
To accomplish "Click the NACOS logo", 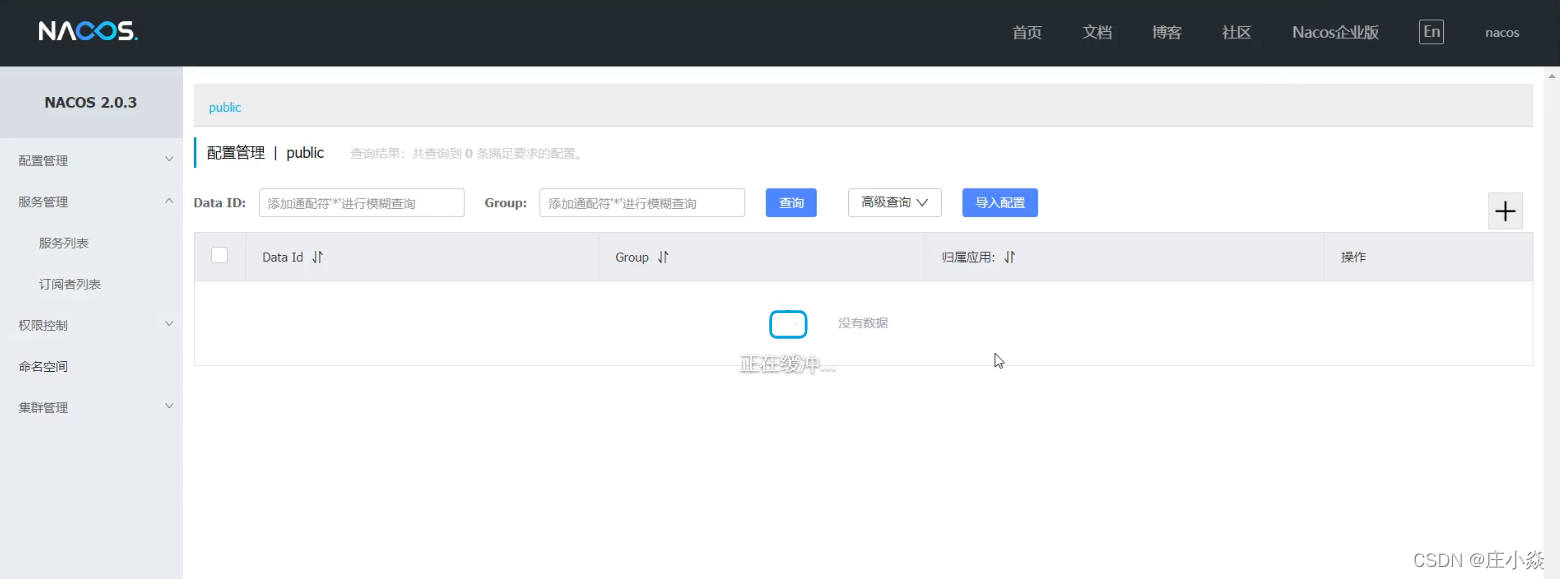I will (88, 31).
